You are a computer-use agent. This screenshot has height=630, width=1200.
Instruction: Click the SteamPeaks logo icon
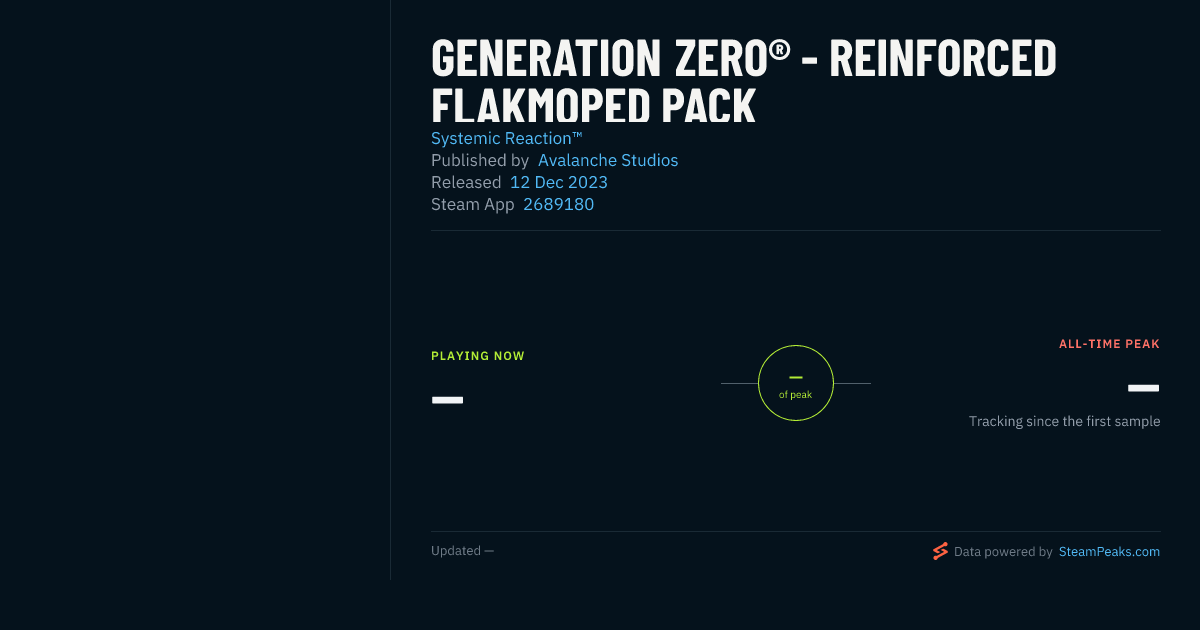(940, 551)
